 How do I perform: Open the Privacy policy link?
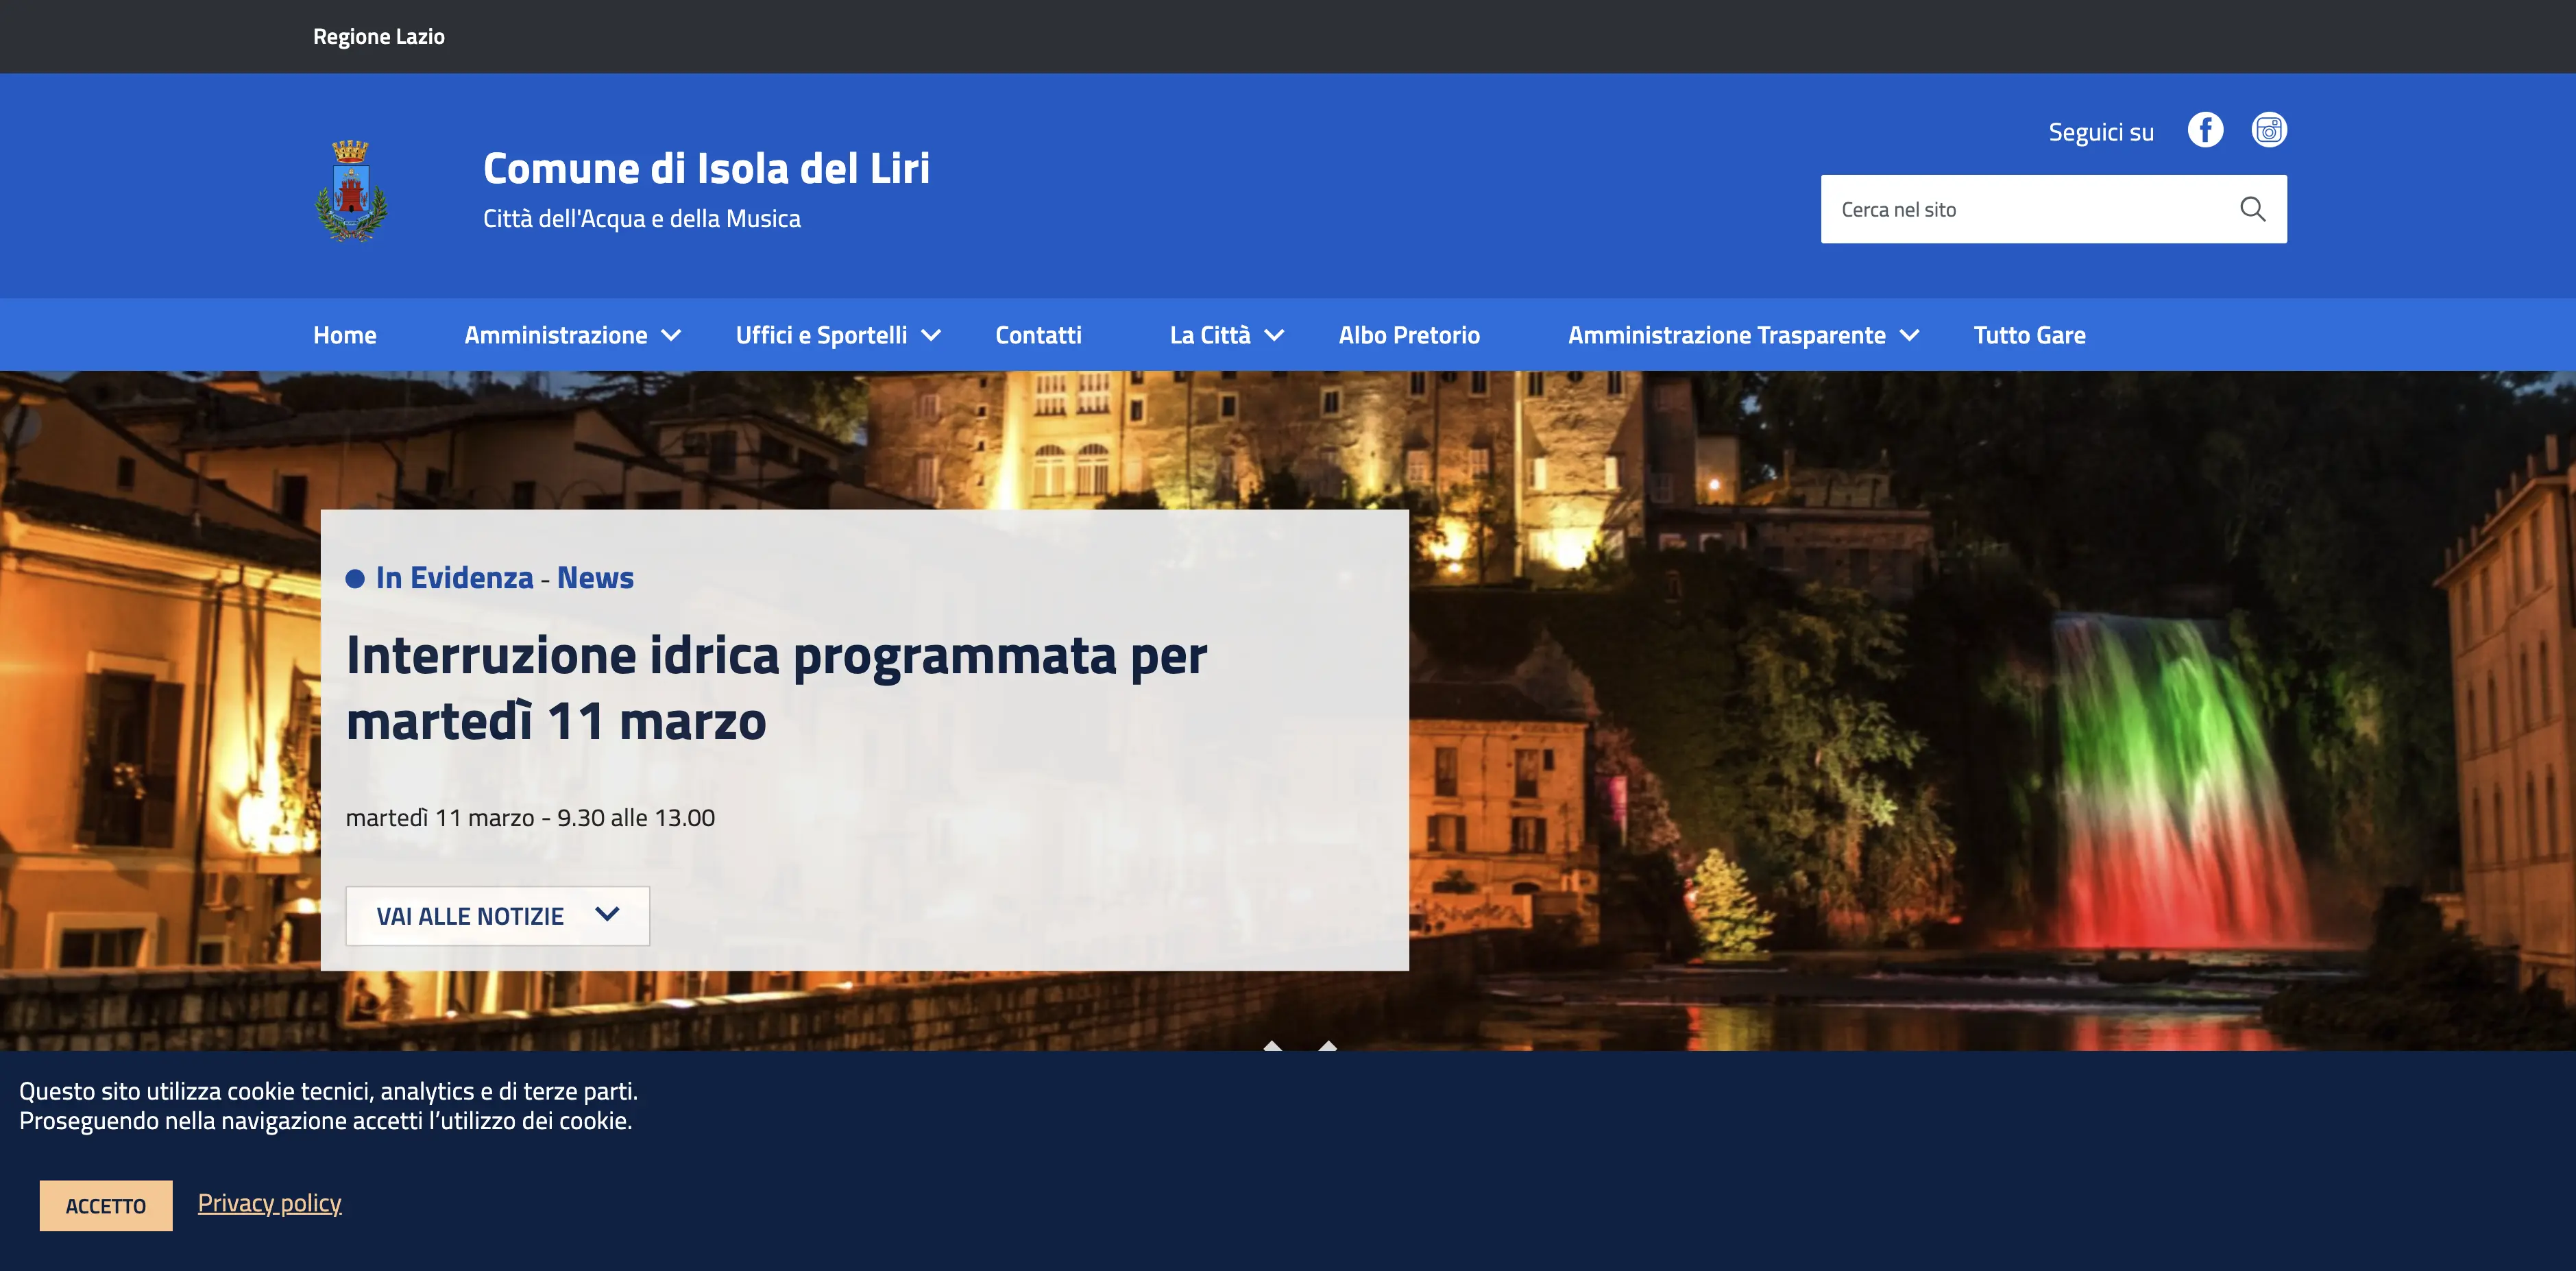pyautogui.click(x=269, y=1203)
